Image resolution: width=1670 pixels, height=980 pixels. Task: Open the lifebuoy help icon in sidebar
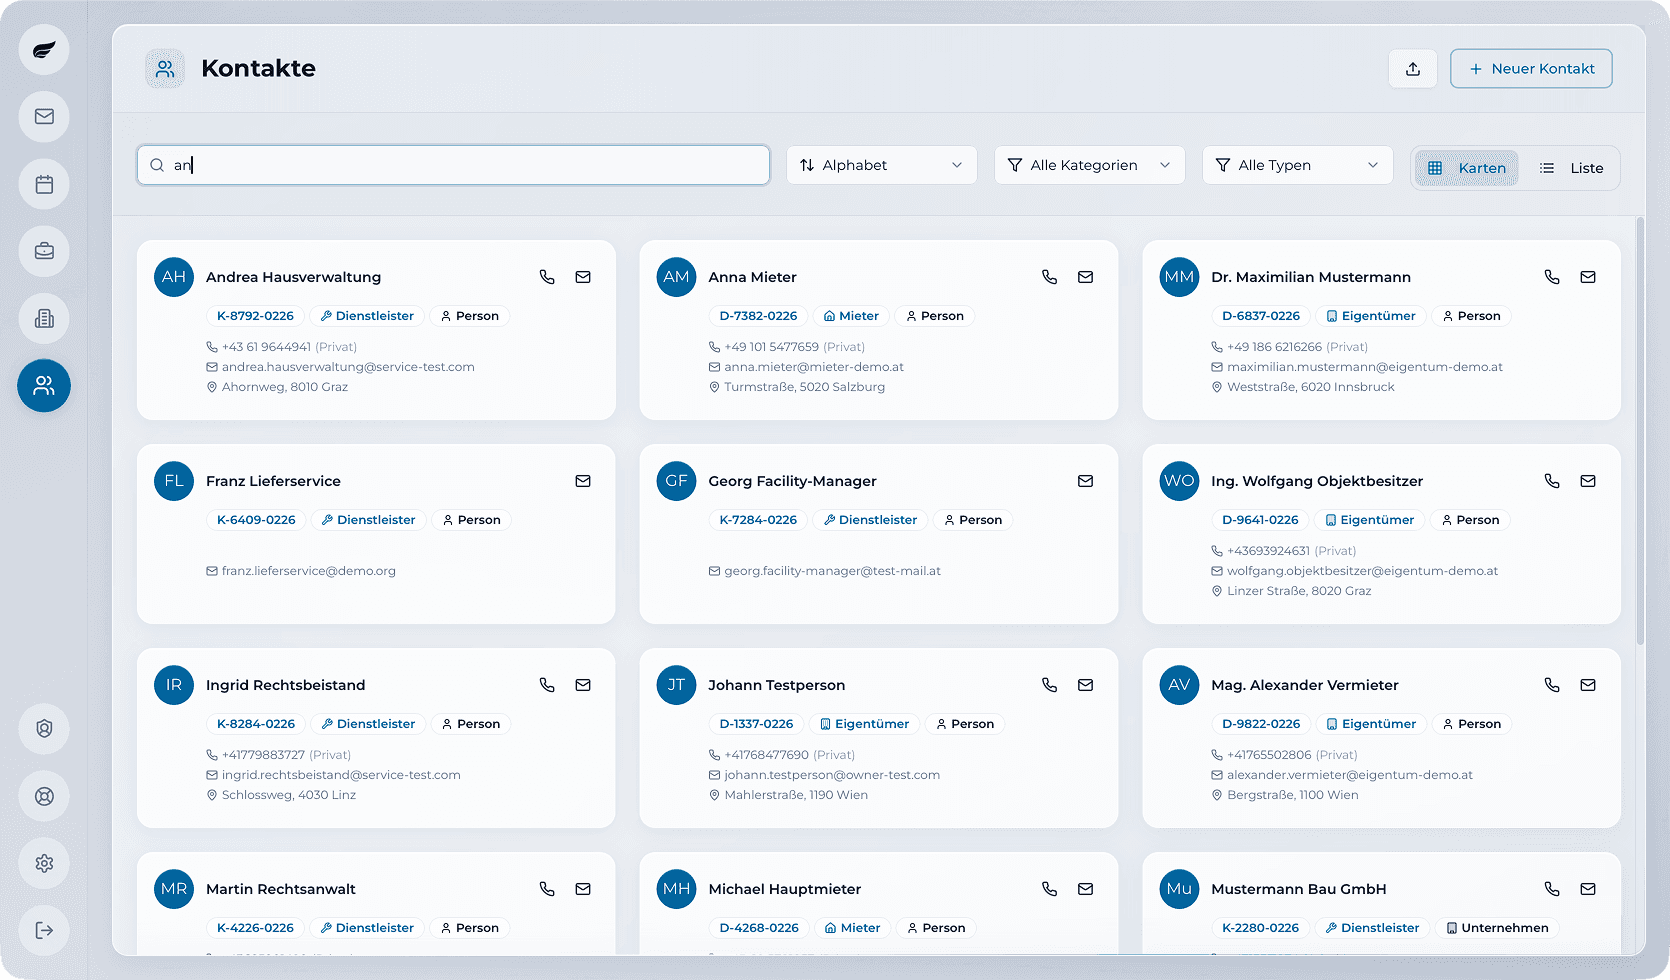coord(44,796)
